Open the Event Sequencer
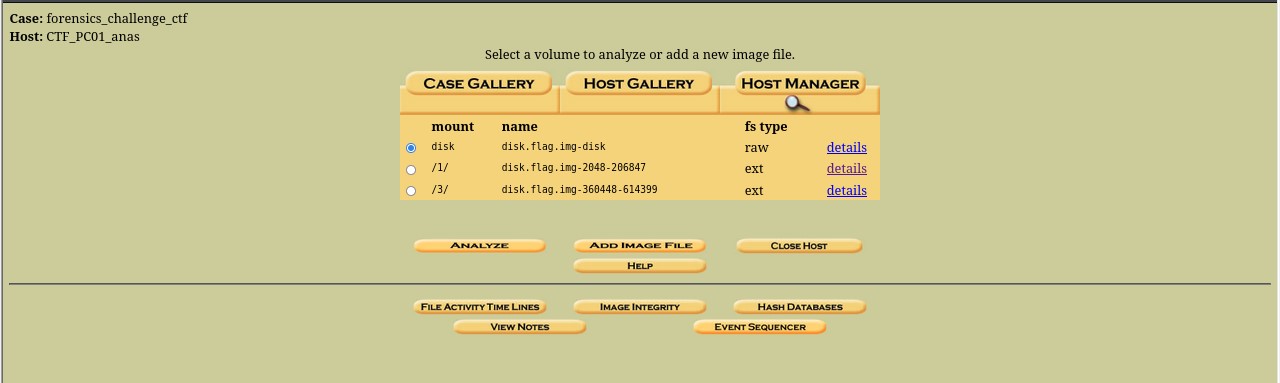Screen dimensions: 1280x383 [x=760, y=327]
